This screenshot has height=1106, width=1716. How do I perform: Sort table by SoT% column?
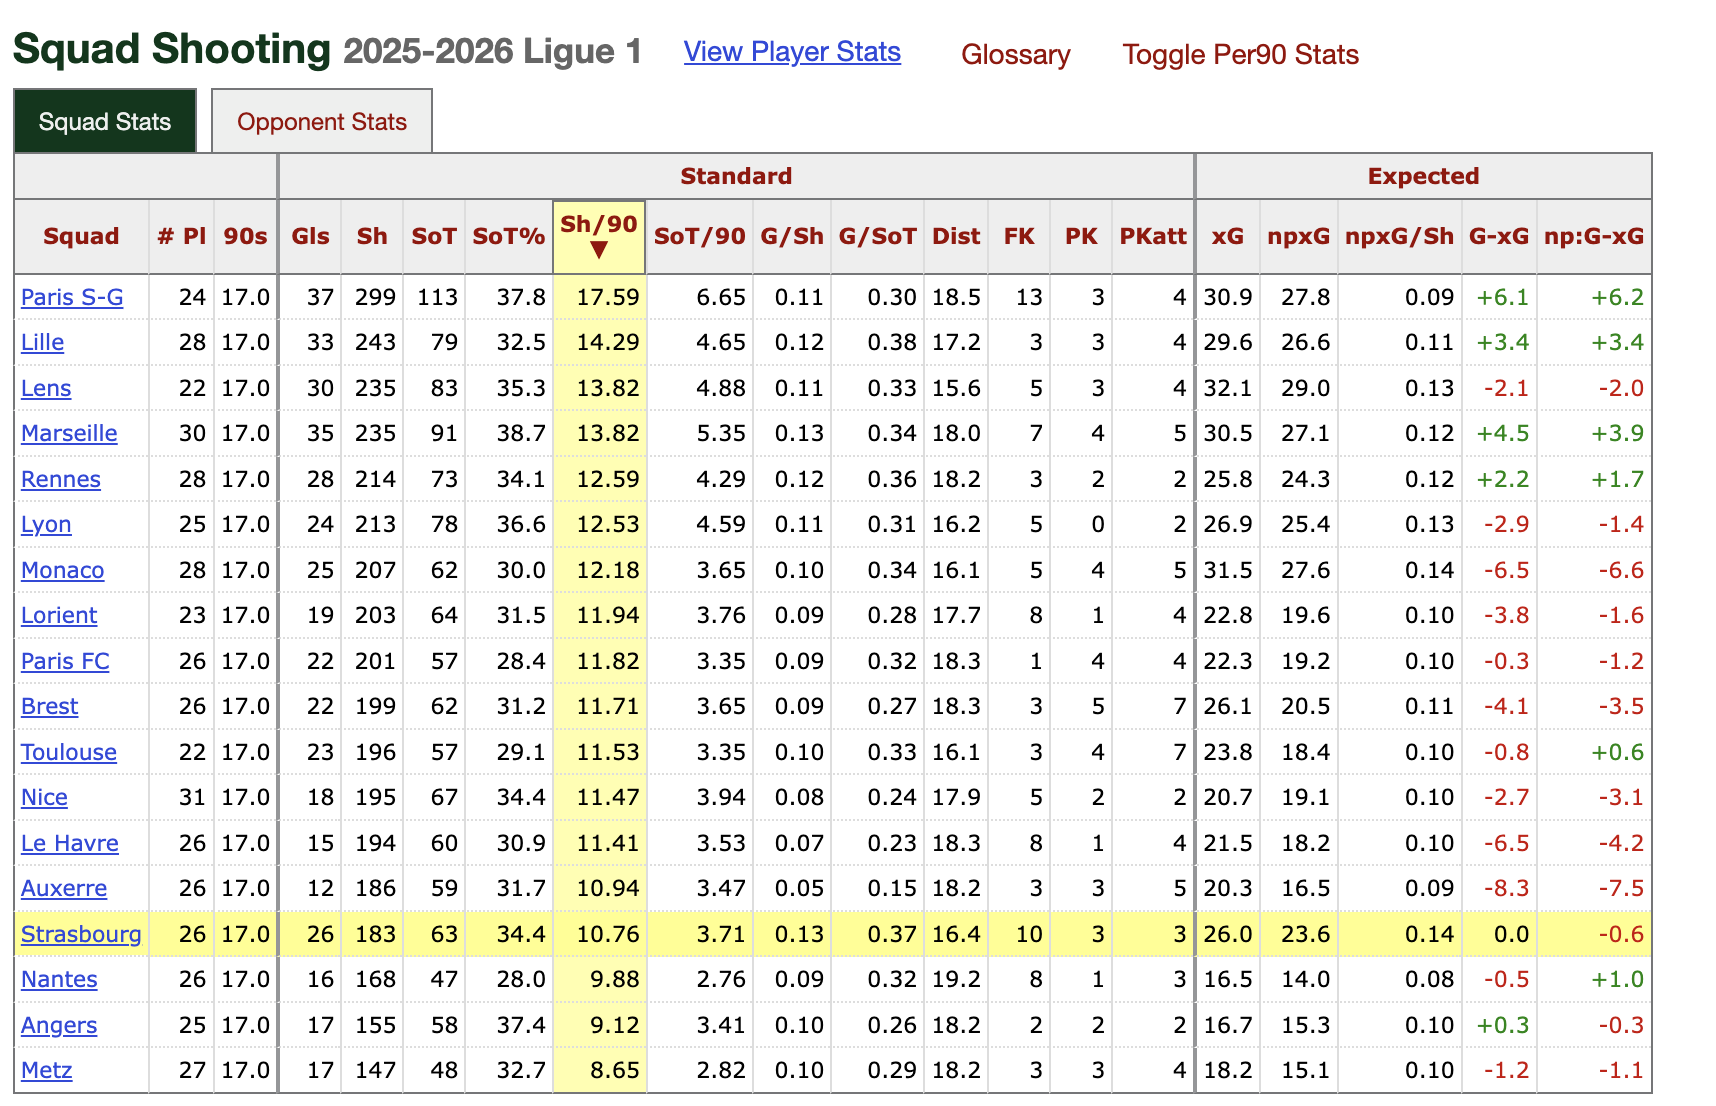509,236
